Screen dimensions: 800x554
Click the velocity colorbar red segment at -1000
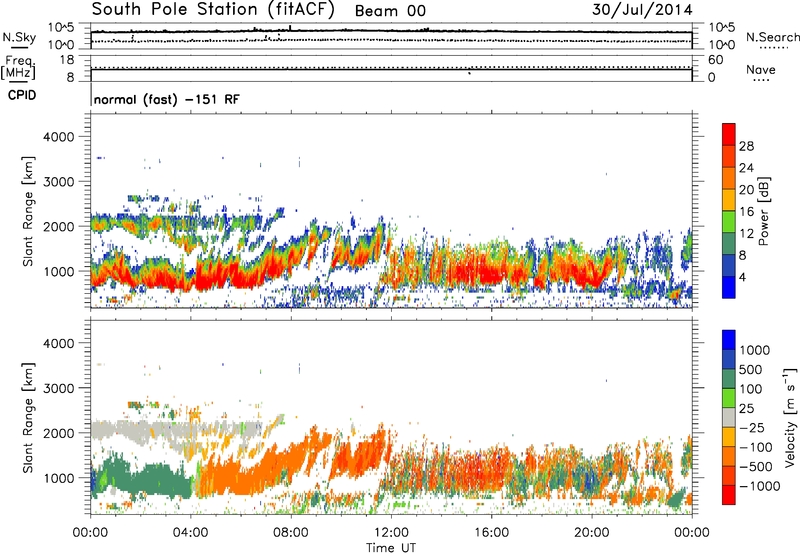click(729, 495)
